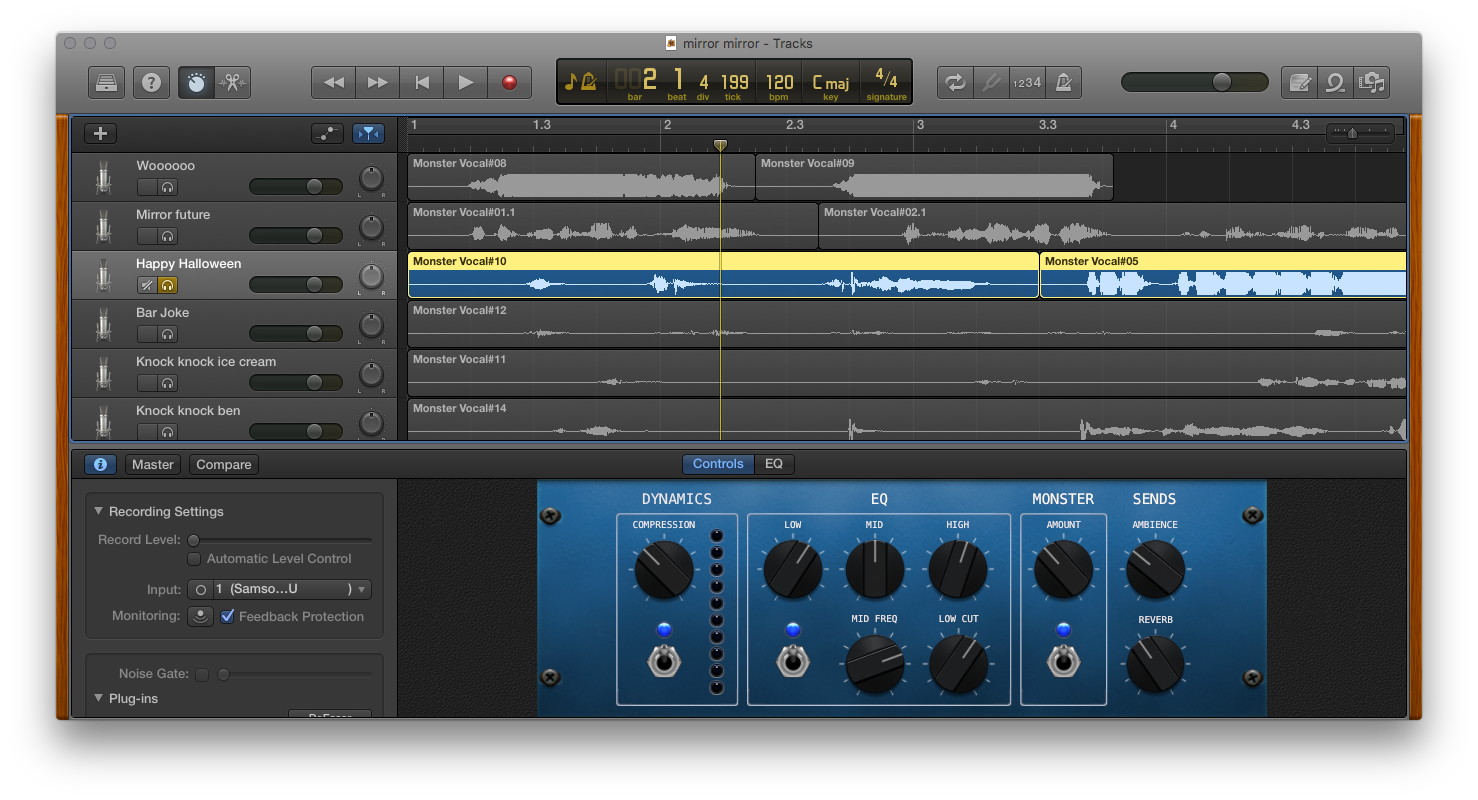Image resolution: width=1478 pixels, height=800 pixels.
Task: Toggle mono/stereo input format button
Action: coord(201,590)
